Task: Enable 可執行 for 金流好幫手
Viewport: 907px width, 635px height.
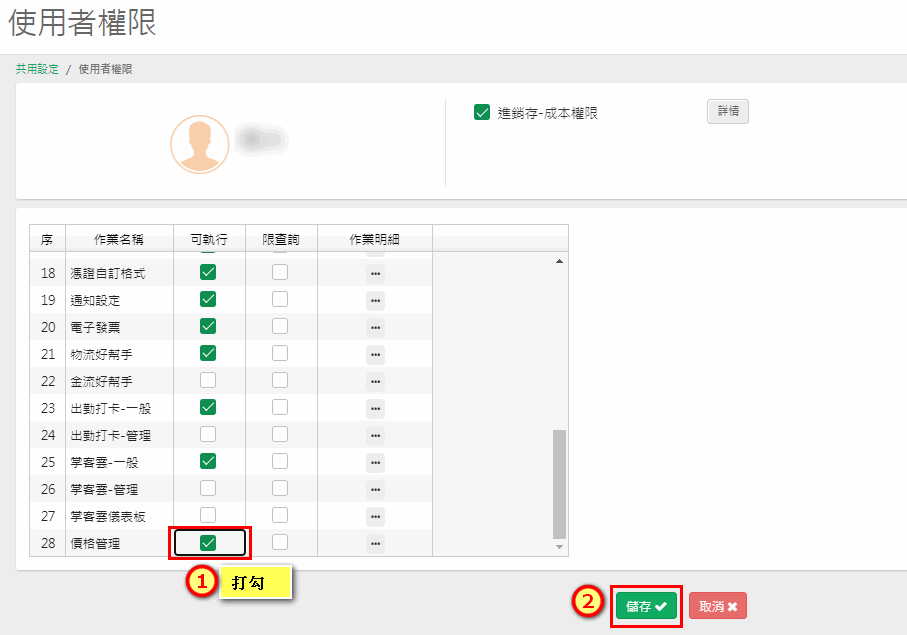Action: coord(208,380)
